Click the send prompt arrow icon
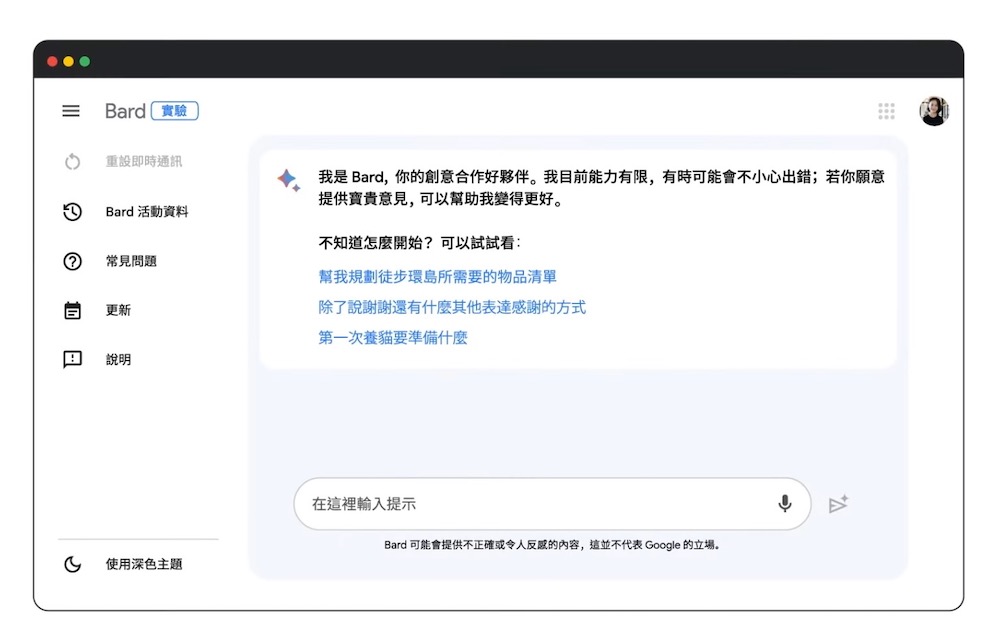 [x=838, y=504]
